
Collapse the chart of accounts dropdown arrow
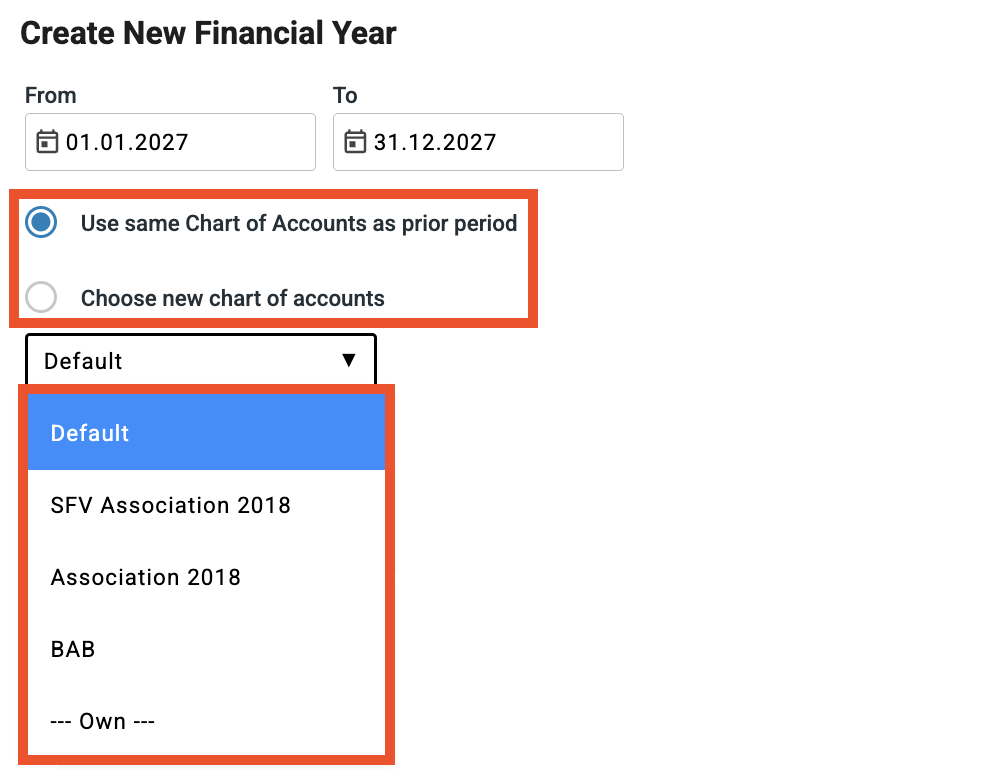pyautogui.click(x=349, y=360)
